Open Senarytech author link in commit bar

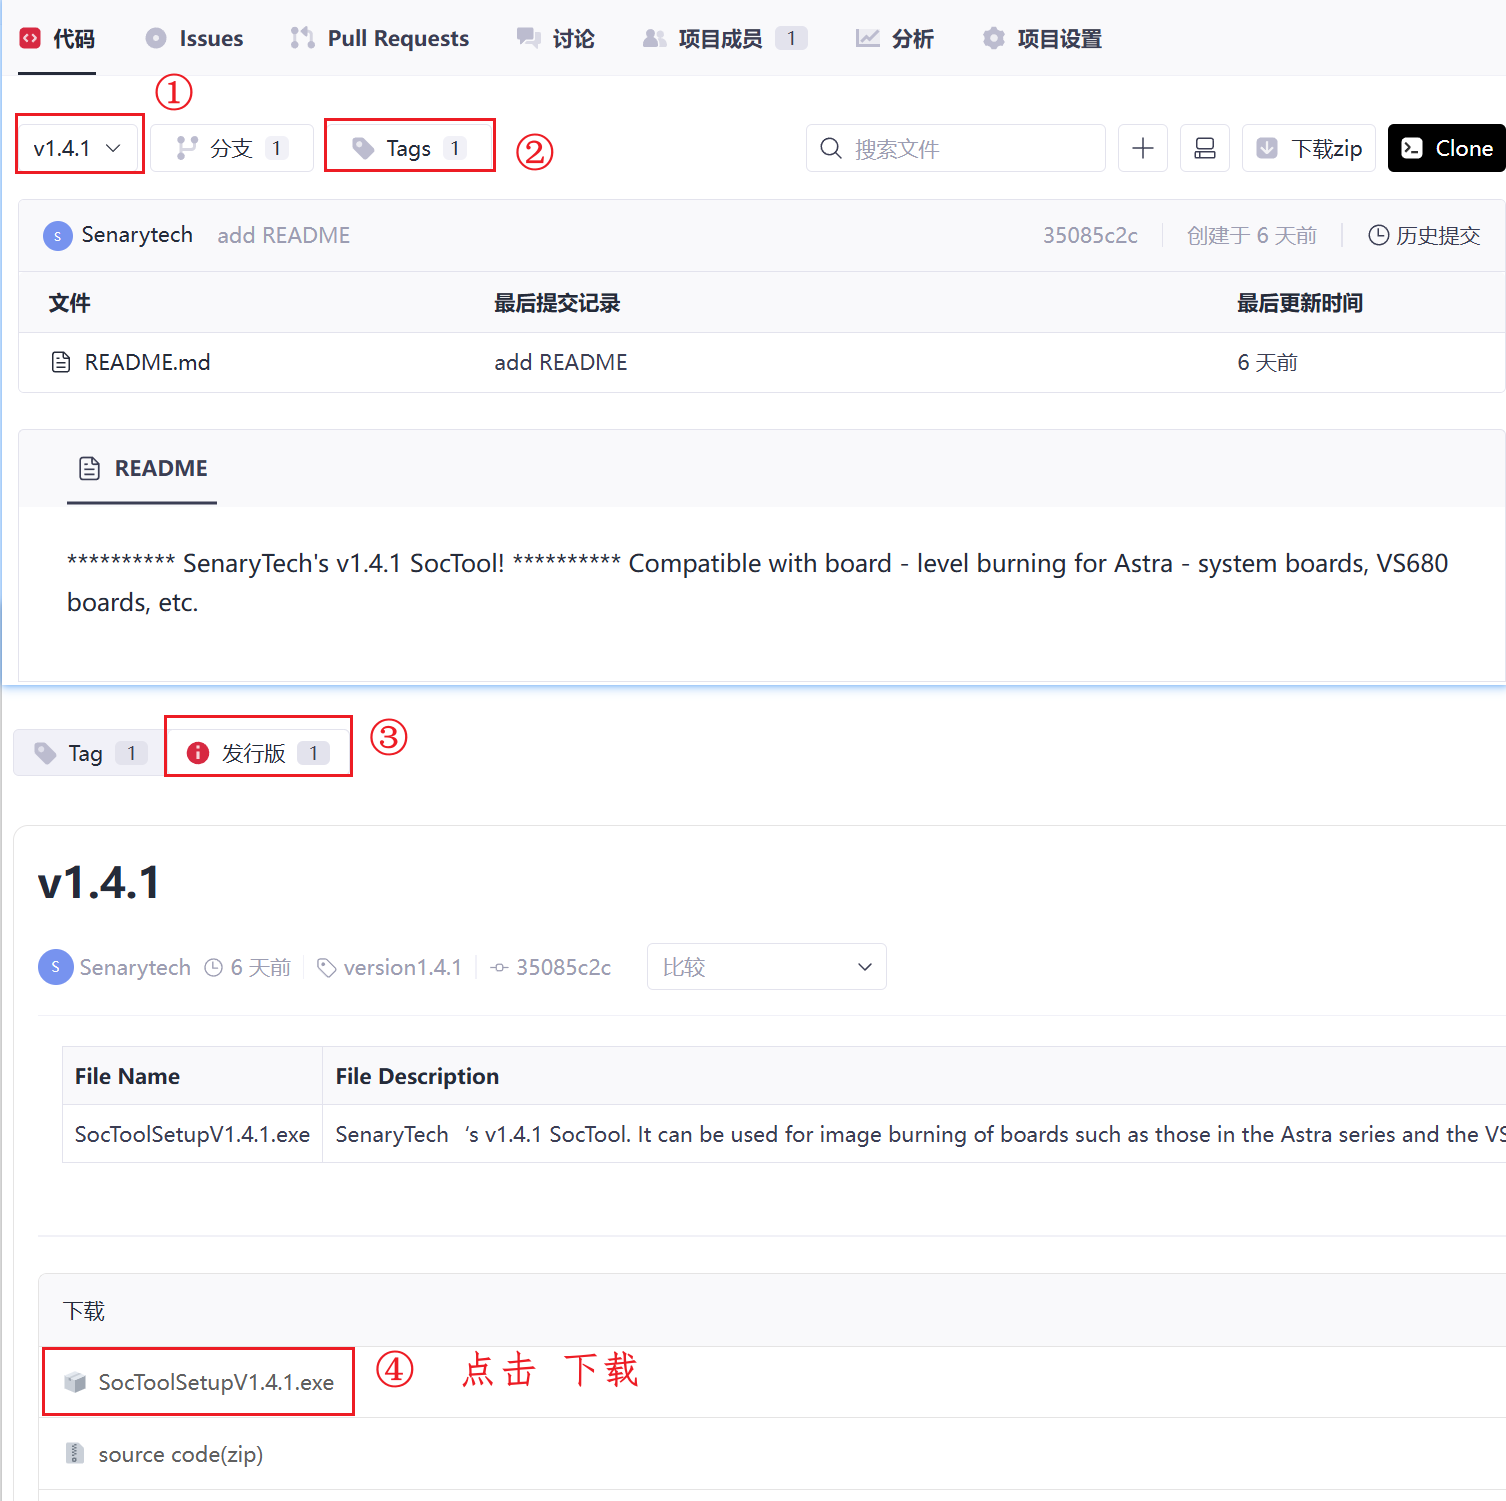point(137,235)
